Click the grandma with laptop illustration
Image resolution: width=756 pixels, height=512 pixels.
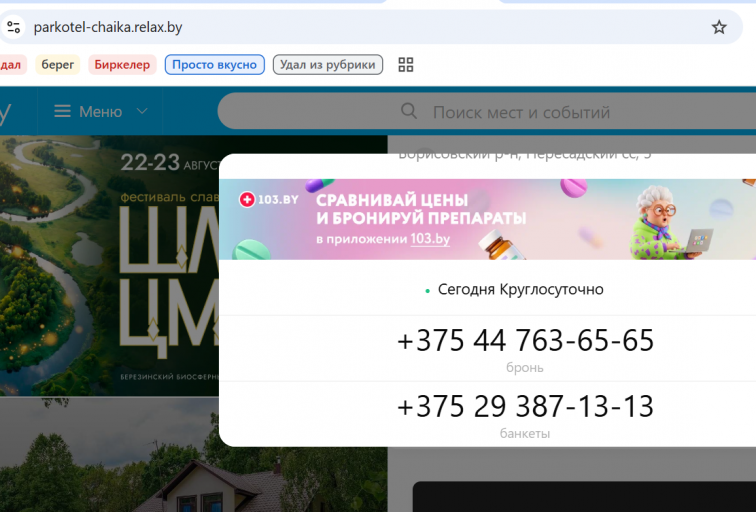click(x=670, y=223)
